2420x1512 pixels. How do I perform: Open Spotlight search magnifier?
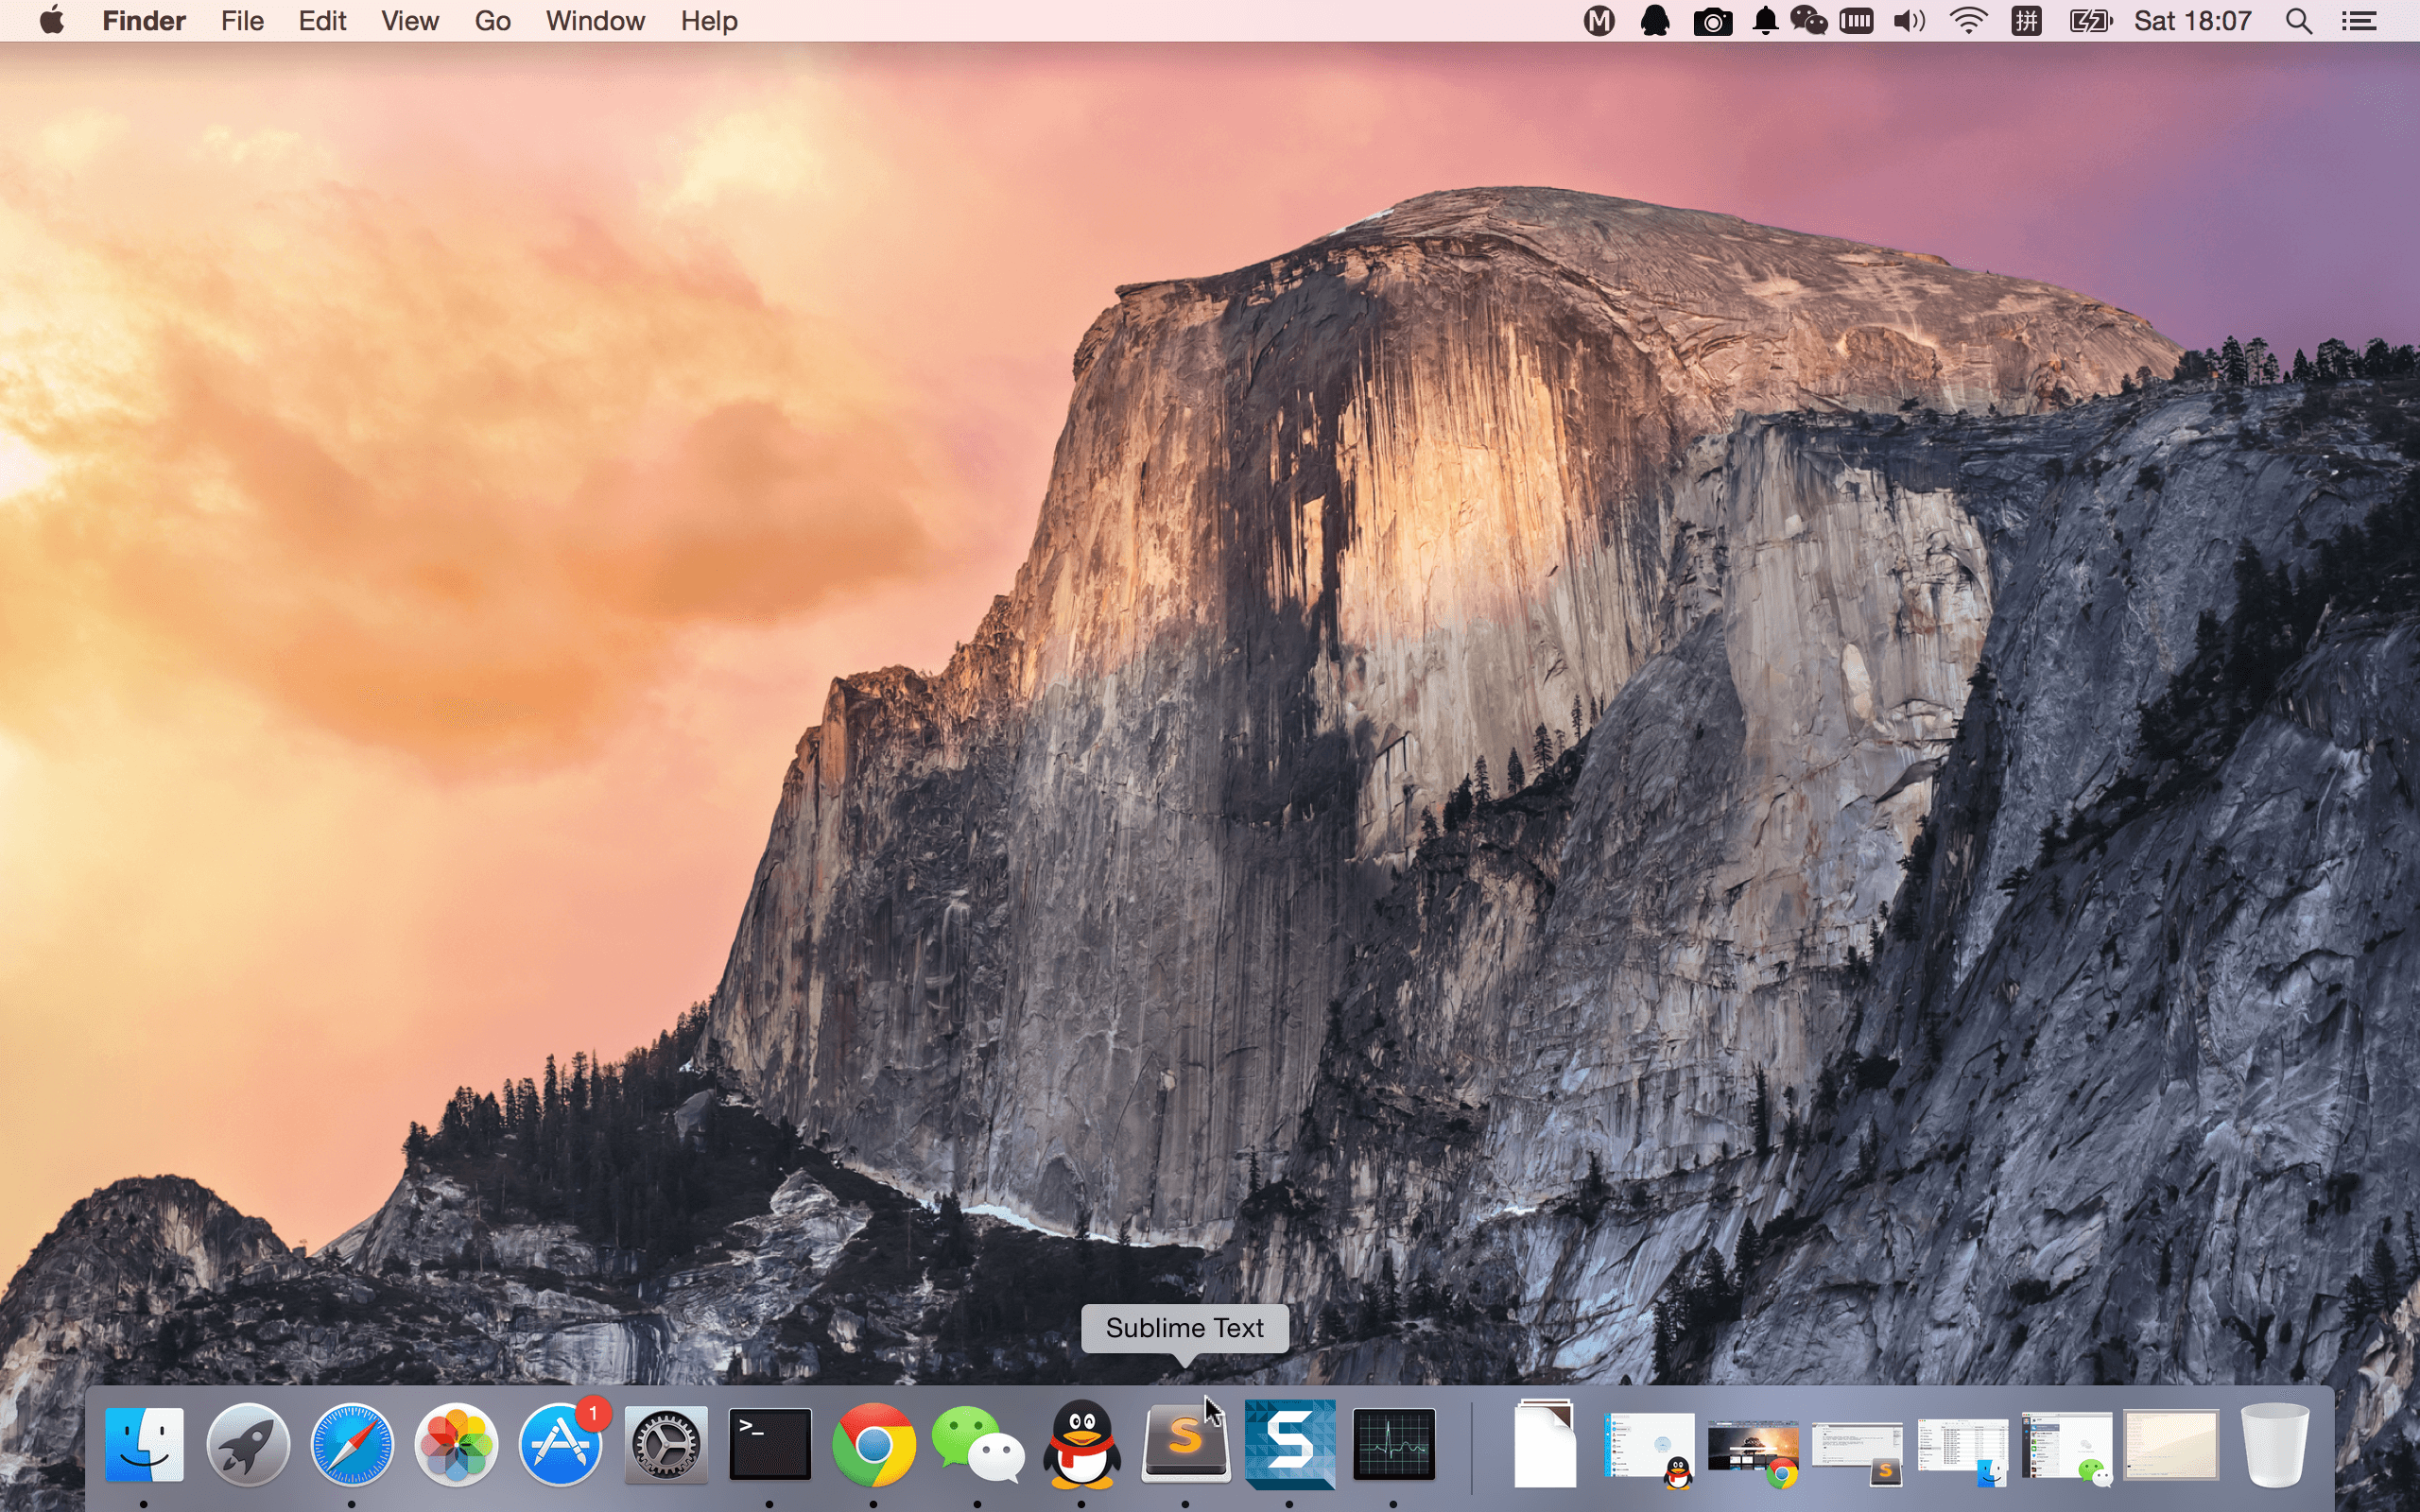(x=2298, y=21)
